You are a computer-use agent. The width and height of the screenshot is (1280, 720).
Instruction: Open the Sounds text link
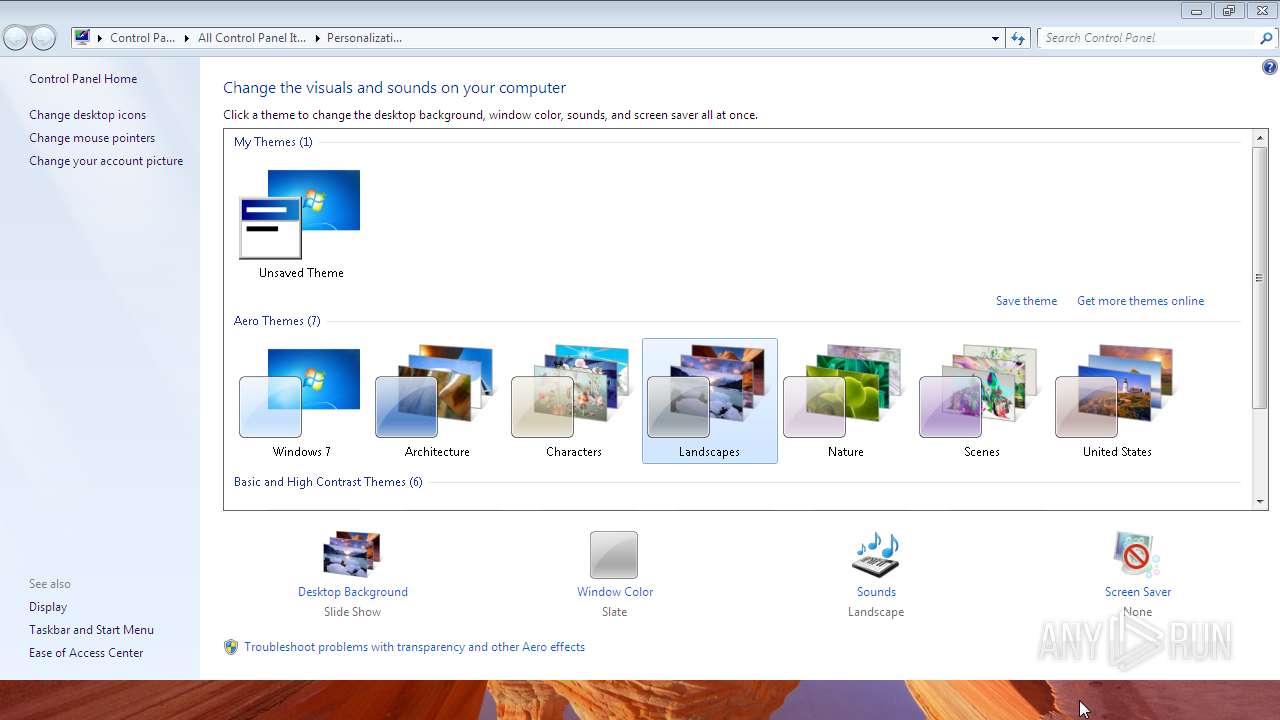pos(876,592)
